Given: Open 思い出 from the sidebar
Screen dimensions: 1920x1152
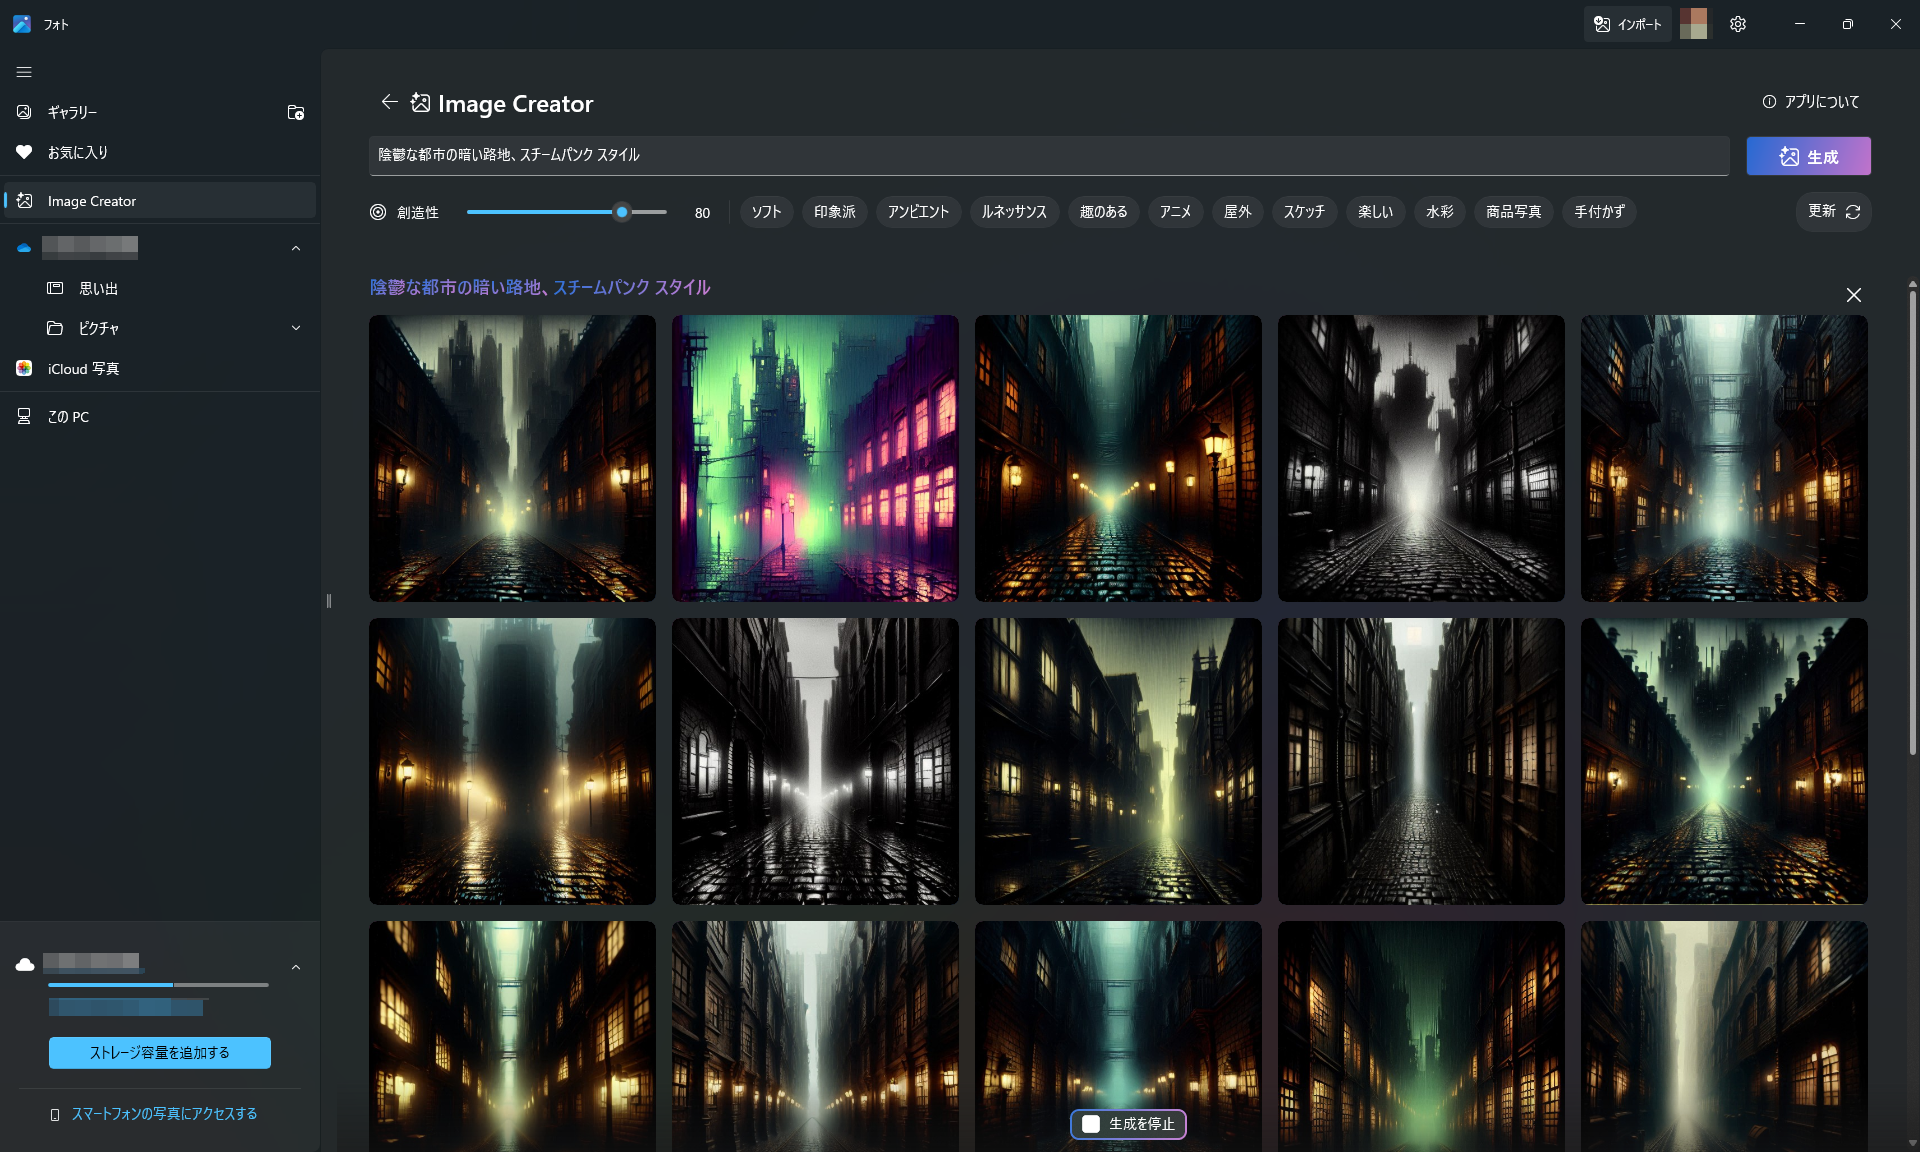Looking at the screenshot, I should click(100, 288).
